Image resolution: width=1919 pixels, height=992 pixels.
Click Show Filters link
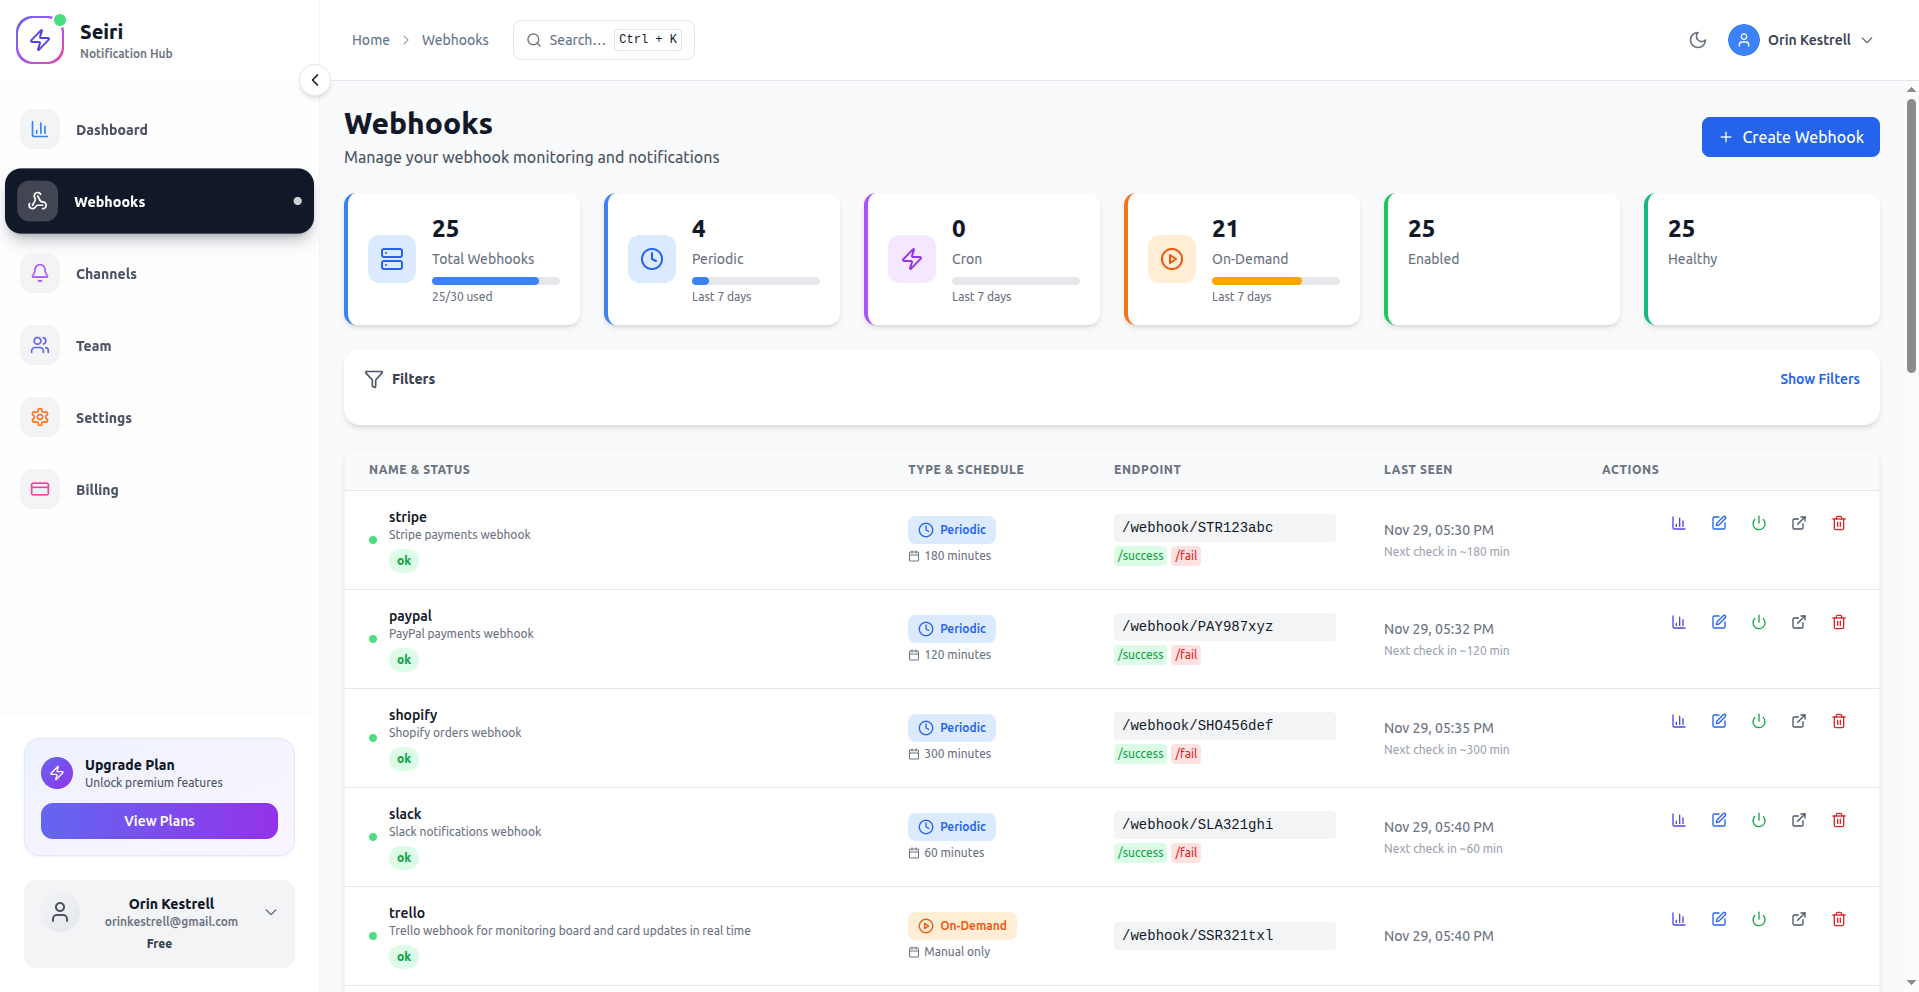point(1819,379)
